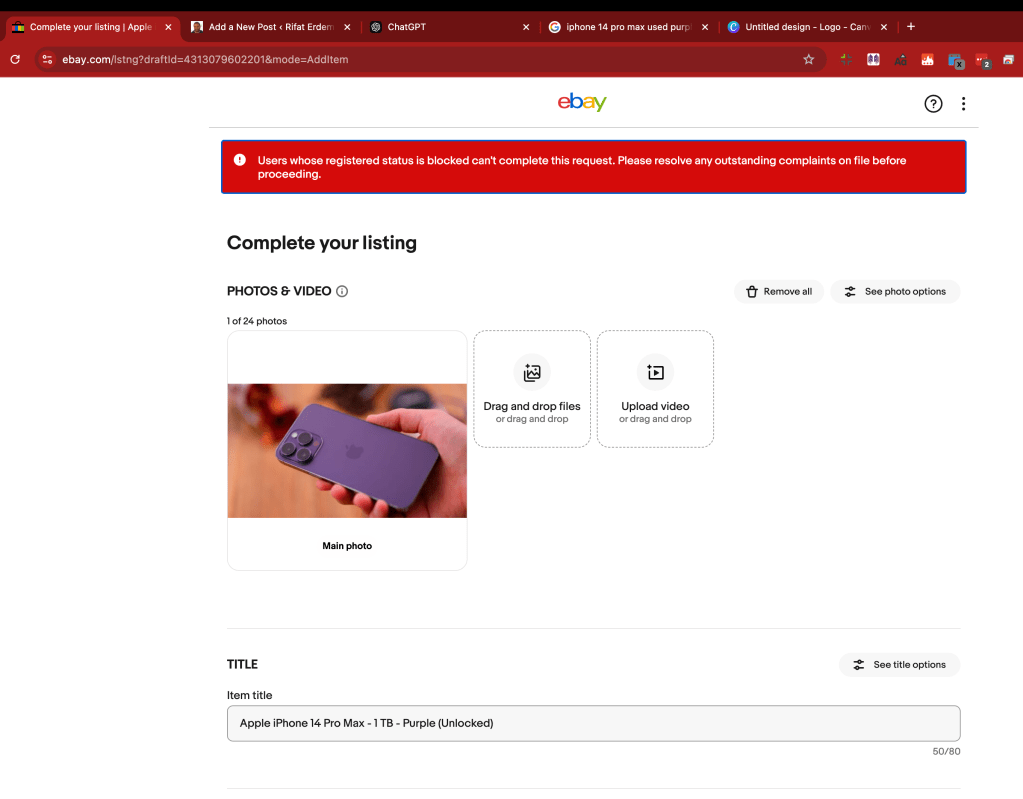Reload the eBay listing page
1023x799 pixels.
coord(15,59)
